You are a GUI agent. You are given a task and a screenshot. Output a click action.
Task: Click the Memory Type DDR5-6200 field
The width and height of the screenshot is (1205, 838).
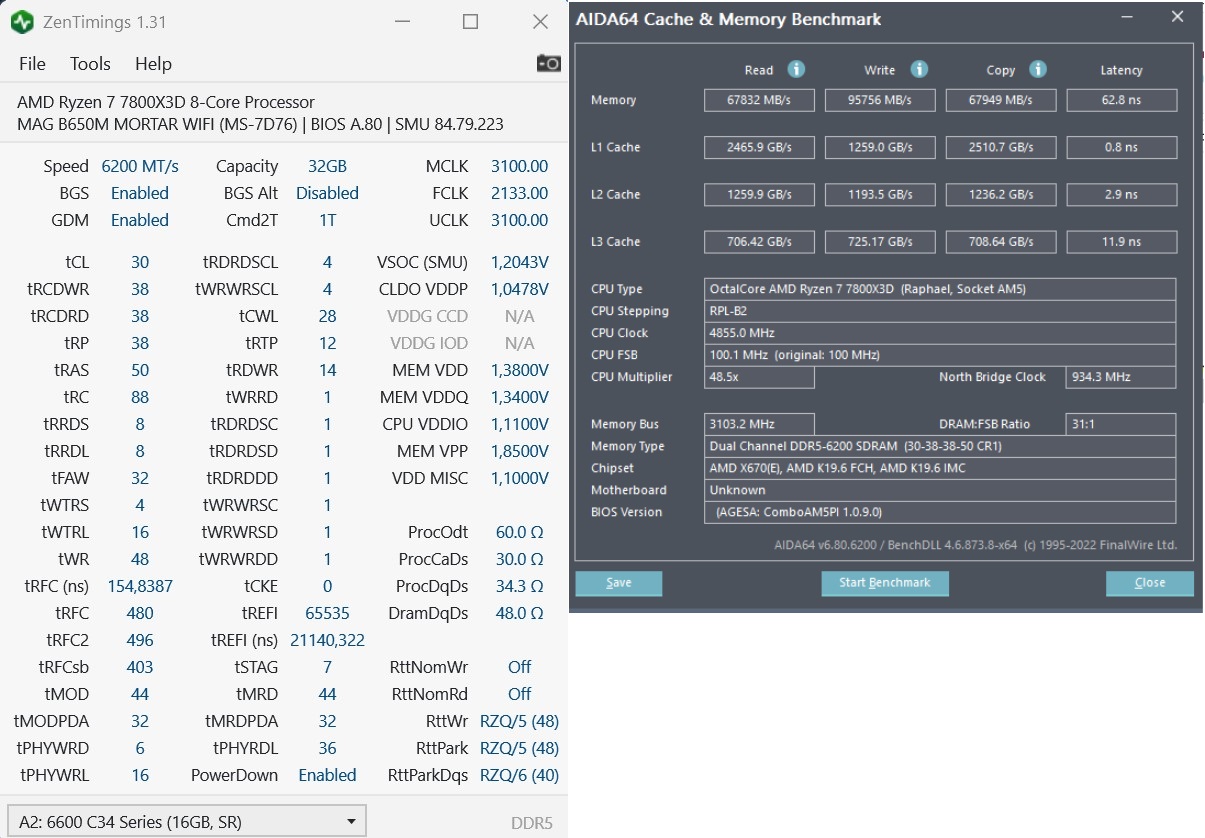940,446
